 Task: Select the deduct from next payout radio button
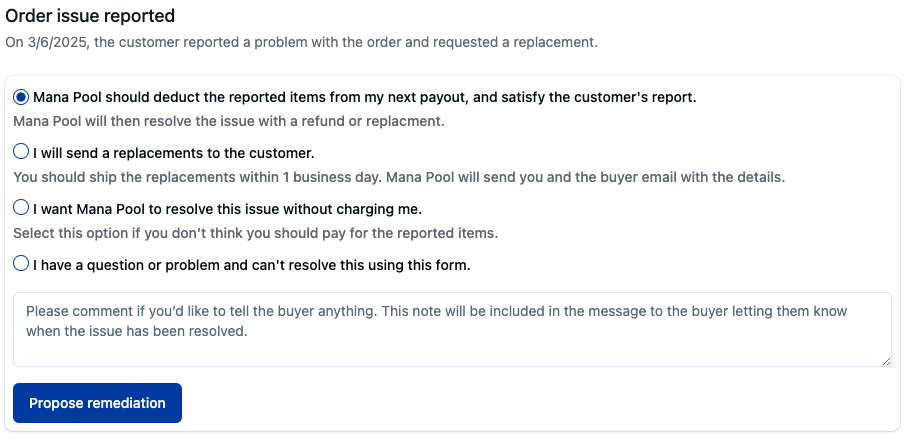[21, 97]
